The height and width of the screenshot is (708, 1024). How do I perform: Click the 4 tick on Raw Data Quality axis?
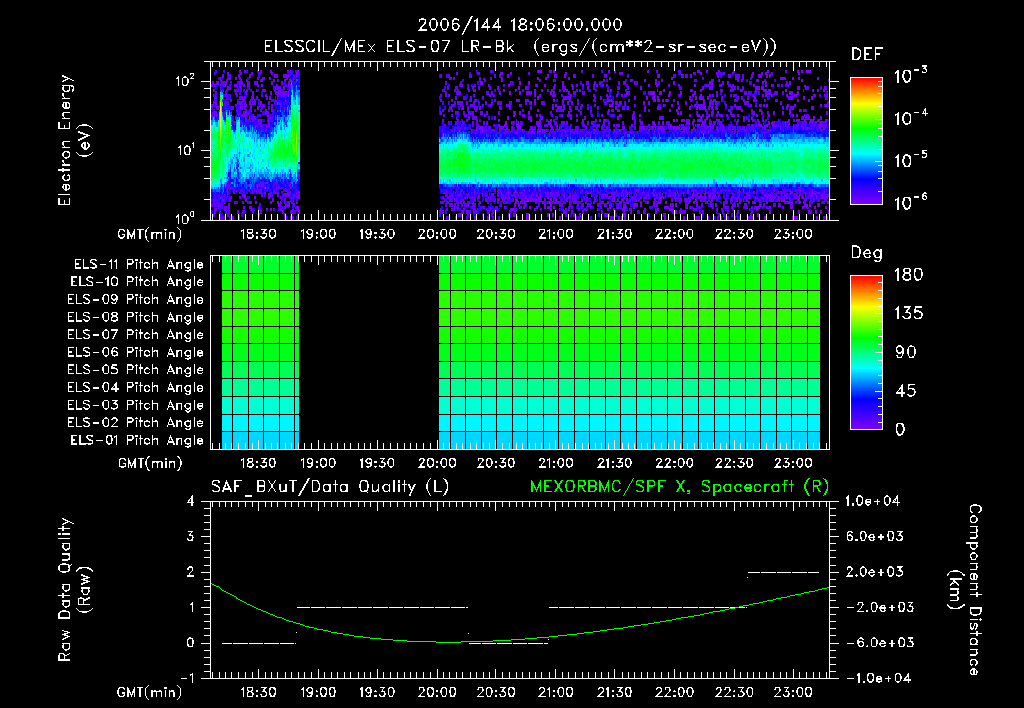click(x=191, y=501)
